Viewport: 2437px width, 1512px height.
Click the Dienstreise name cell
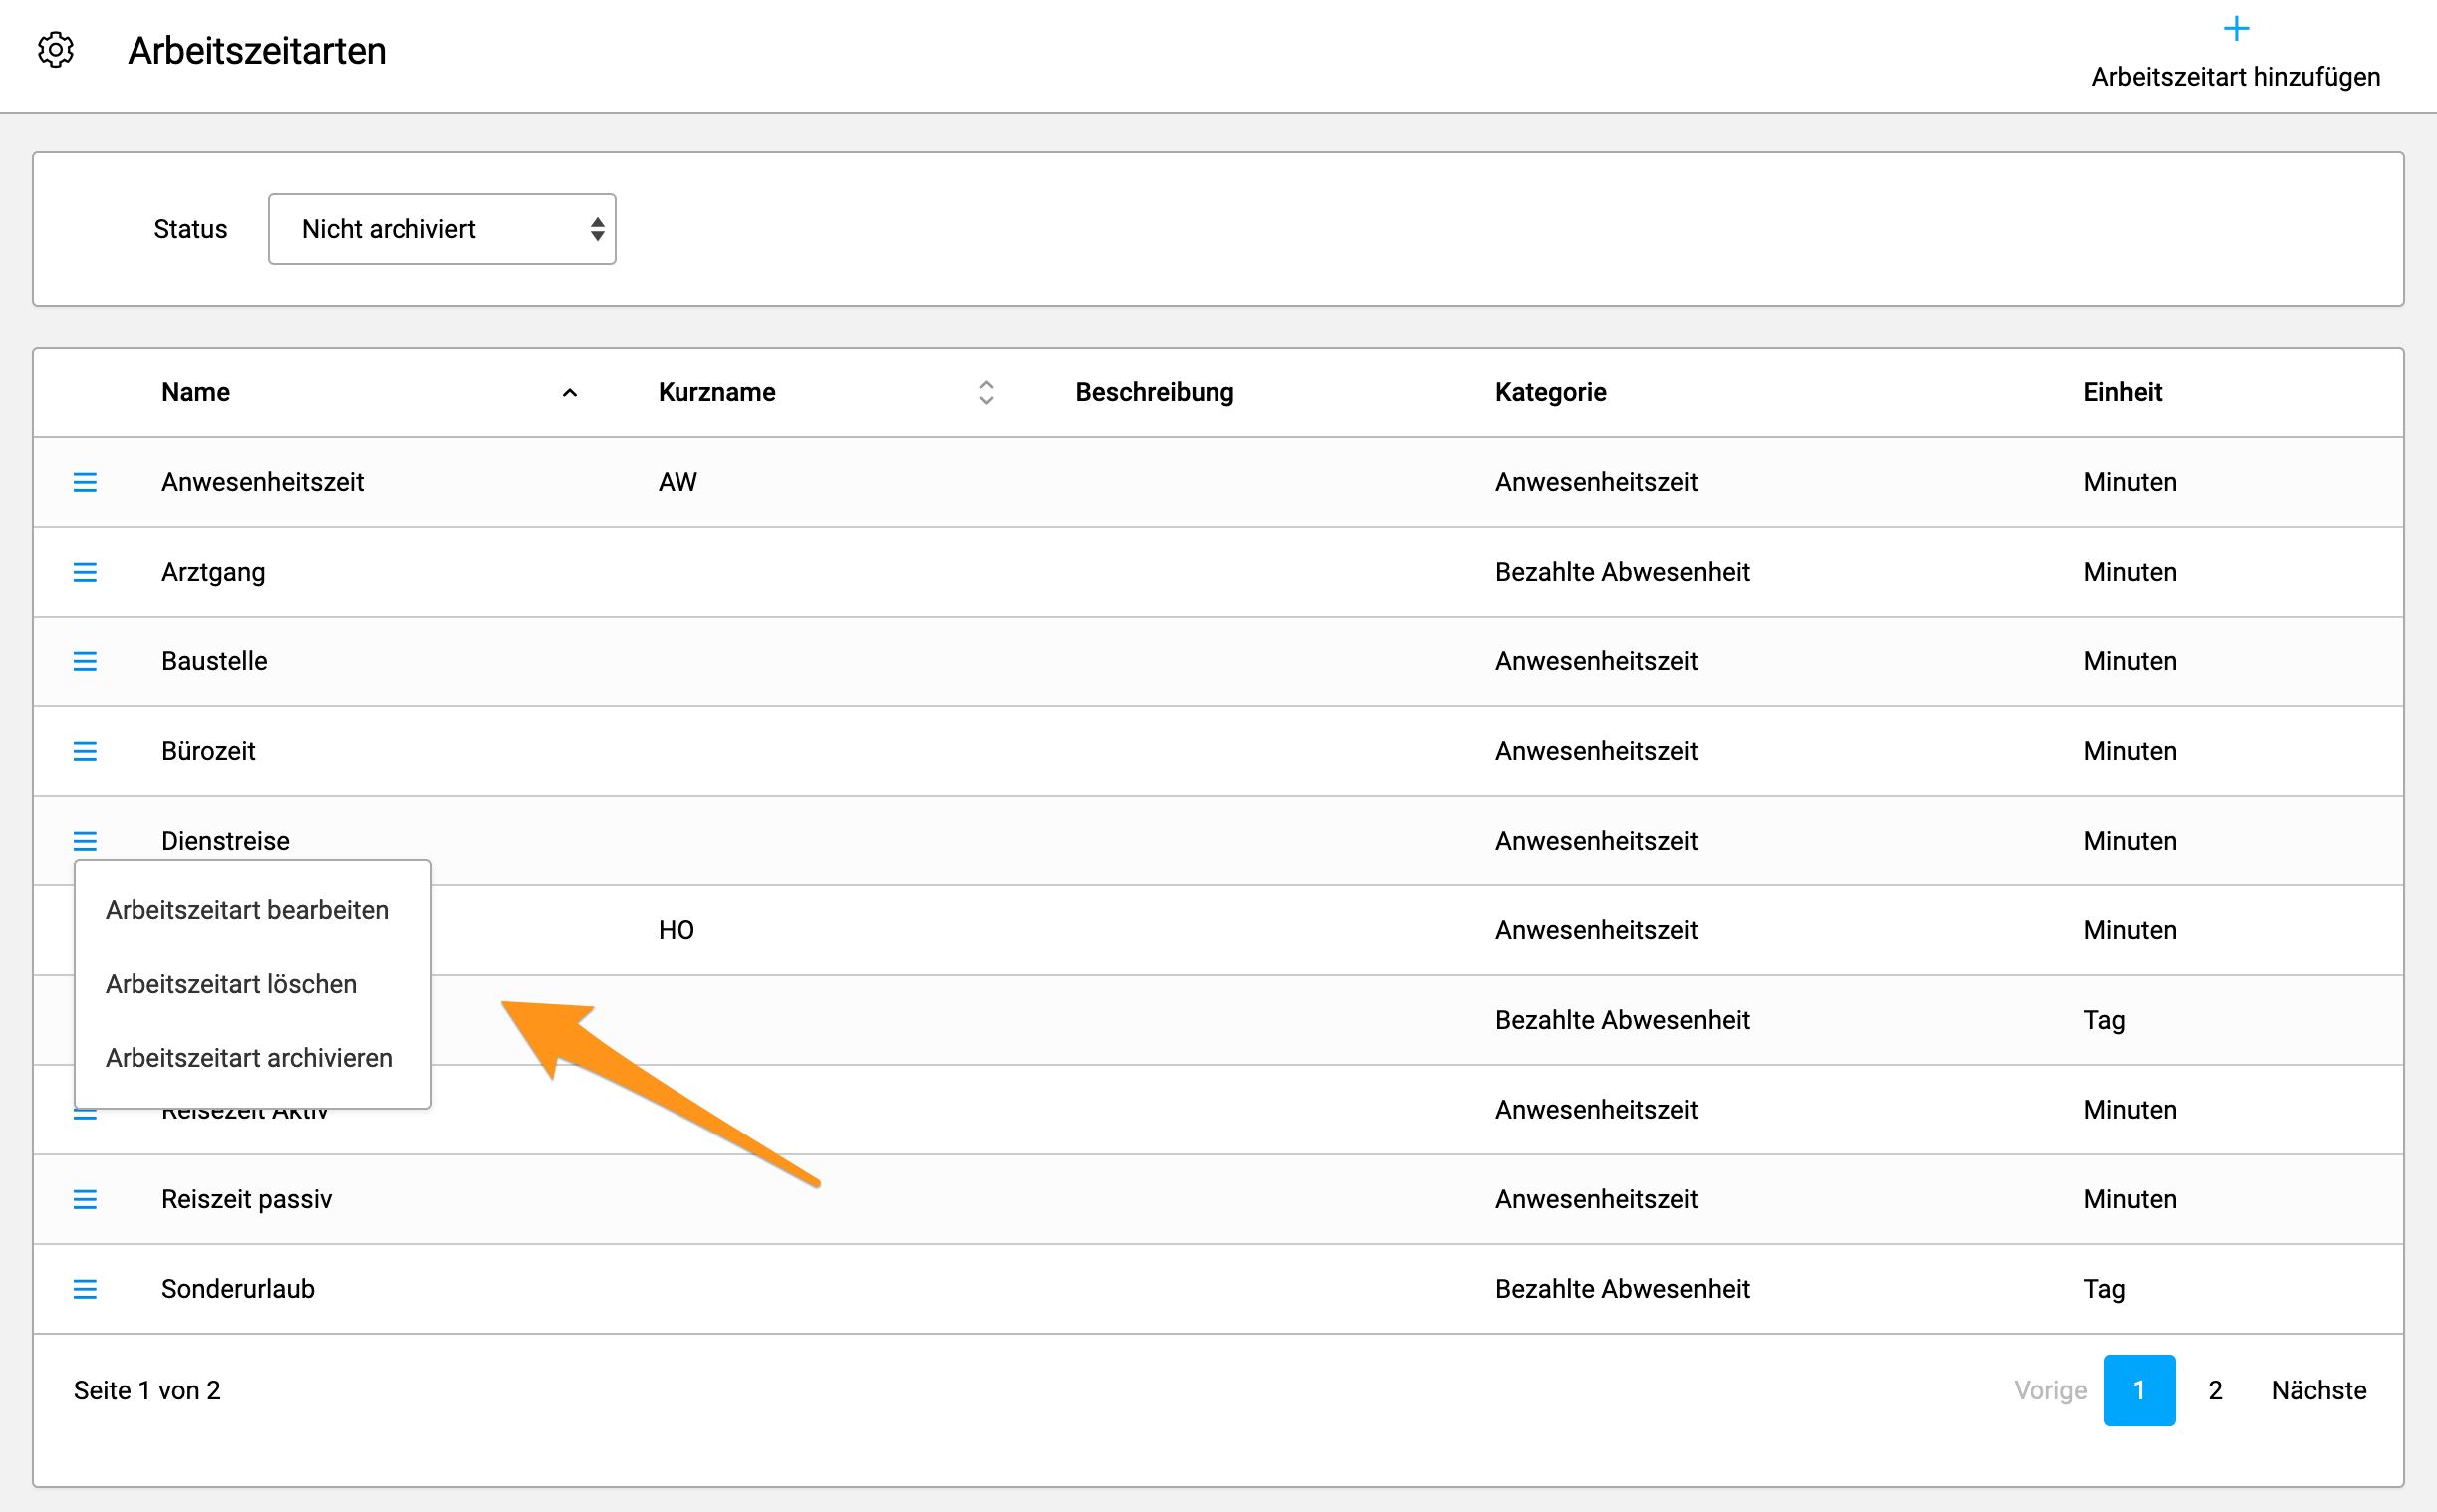tap(225, 841)
